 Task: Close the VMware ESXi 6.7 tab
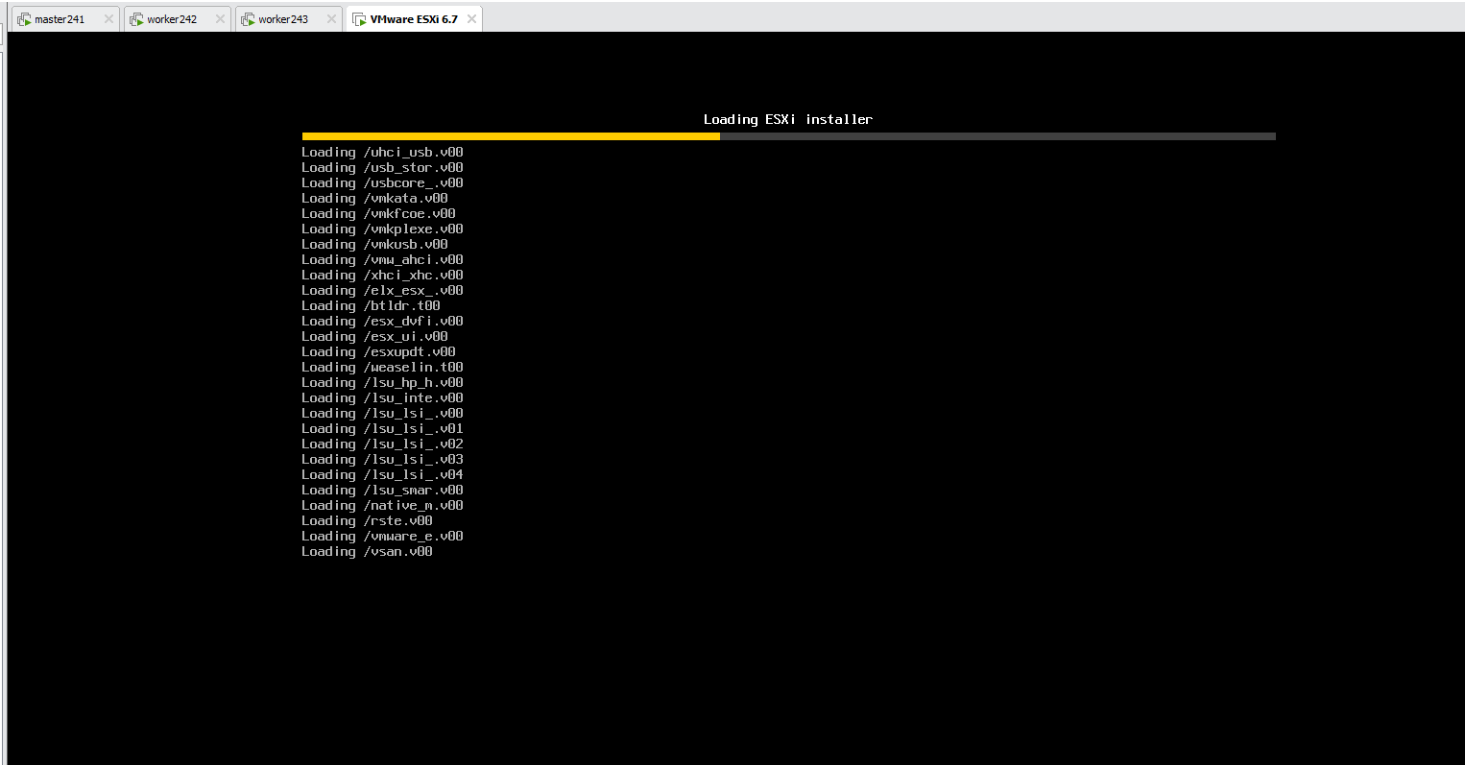pos(472,19)
